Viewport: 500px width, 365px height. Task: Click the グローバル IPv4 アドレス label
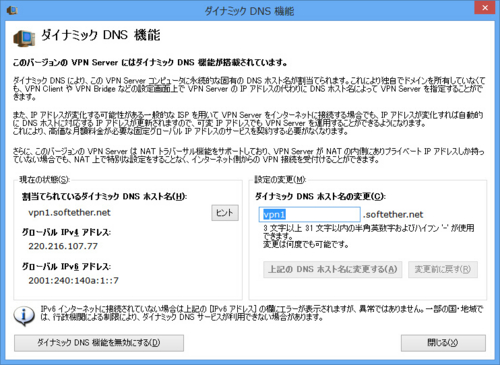67,232
